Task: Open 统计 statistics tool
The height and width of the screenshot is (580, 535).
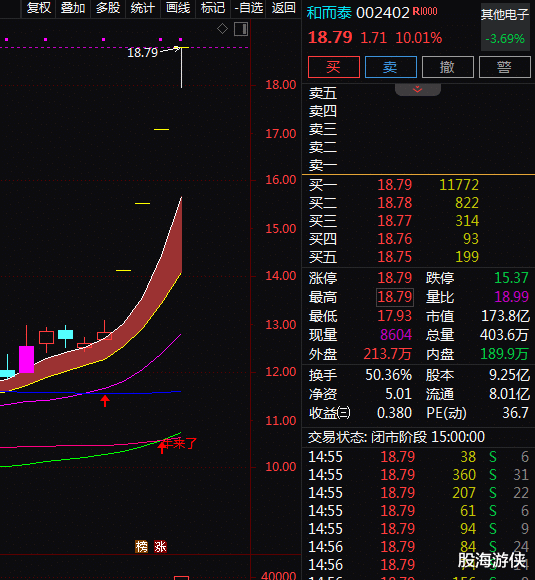Action: 143,8
